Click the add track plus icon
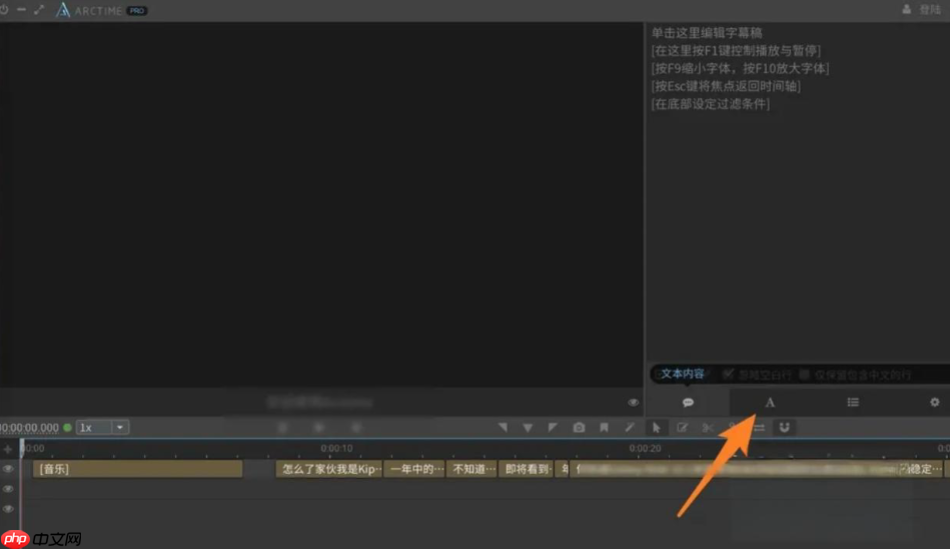This screenshot has height=549, width=950. (8, 449)
